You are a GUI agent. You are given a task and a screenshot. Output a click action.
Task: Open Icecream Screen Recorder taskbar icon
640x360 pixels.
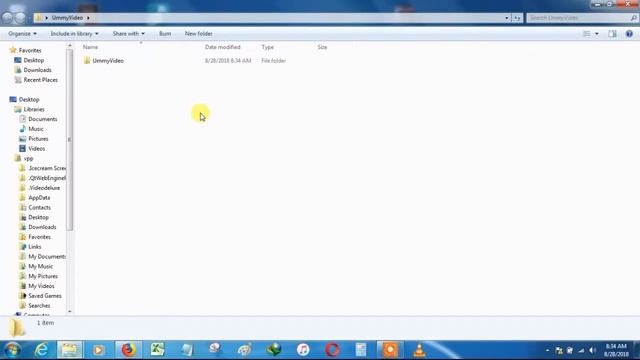[x=390, y=350]
